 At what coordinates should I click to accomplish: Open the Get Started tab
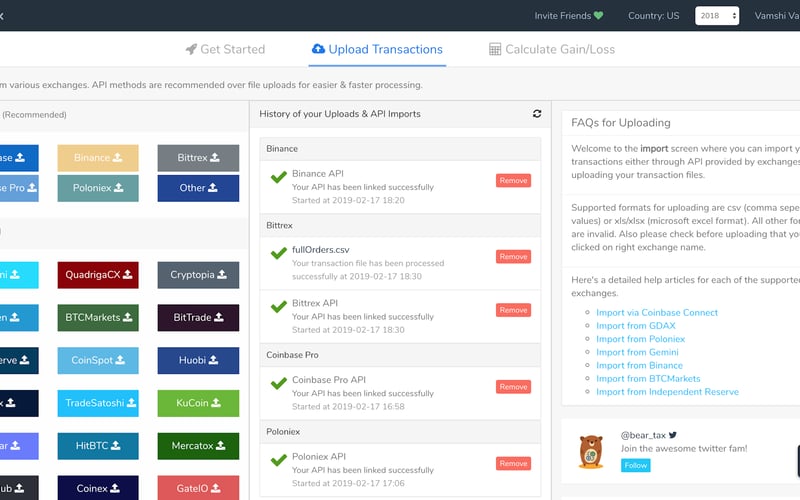225,49
